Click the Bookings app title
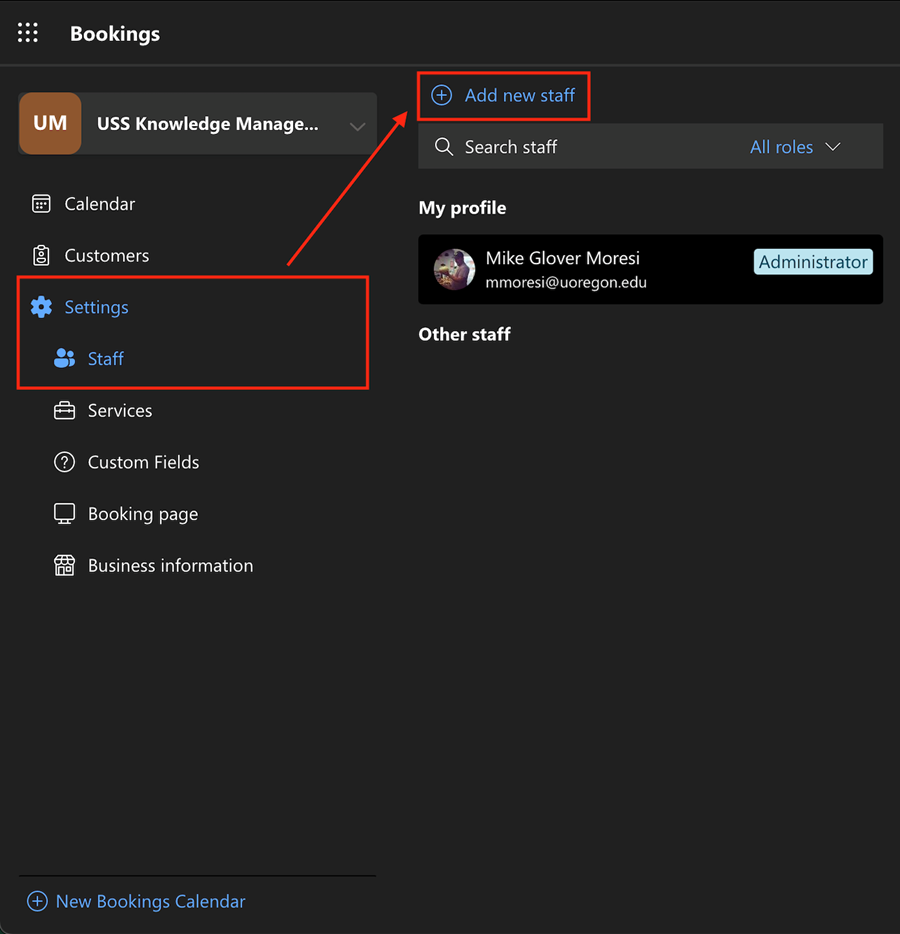The height and width of the screenshot is (934, 900). (x=115, y=34)
